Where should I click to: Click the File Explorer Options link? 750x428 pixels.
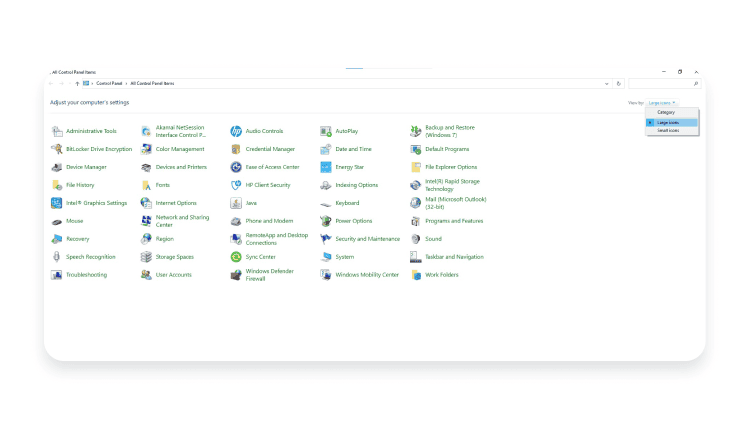point(451,167)
